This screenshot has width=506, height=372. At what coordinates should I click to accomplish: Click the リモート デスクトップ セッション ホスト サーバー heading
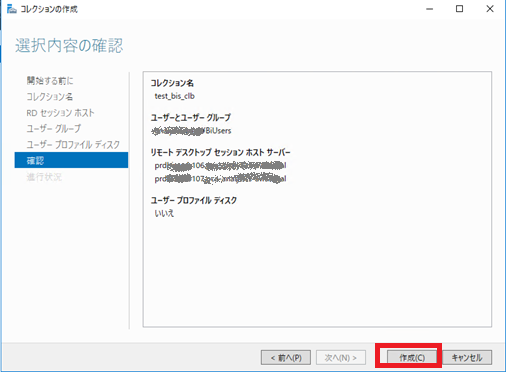tap(220, 152)
